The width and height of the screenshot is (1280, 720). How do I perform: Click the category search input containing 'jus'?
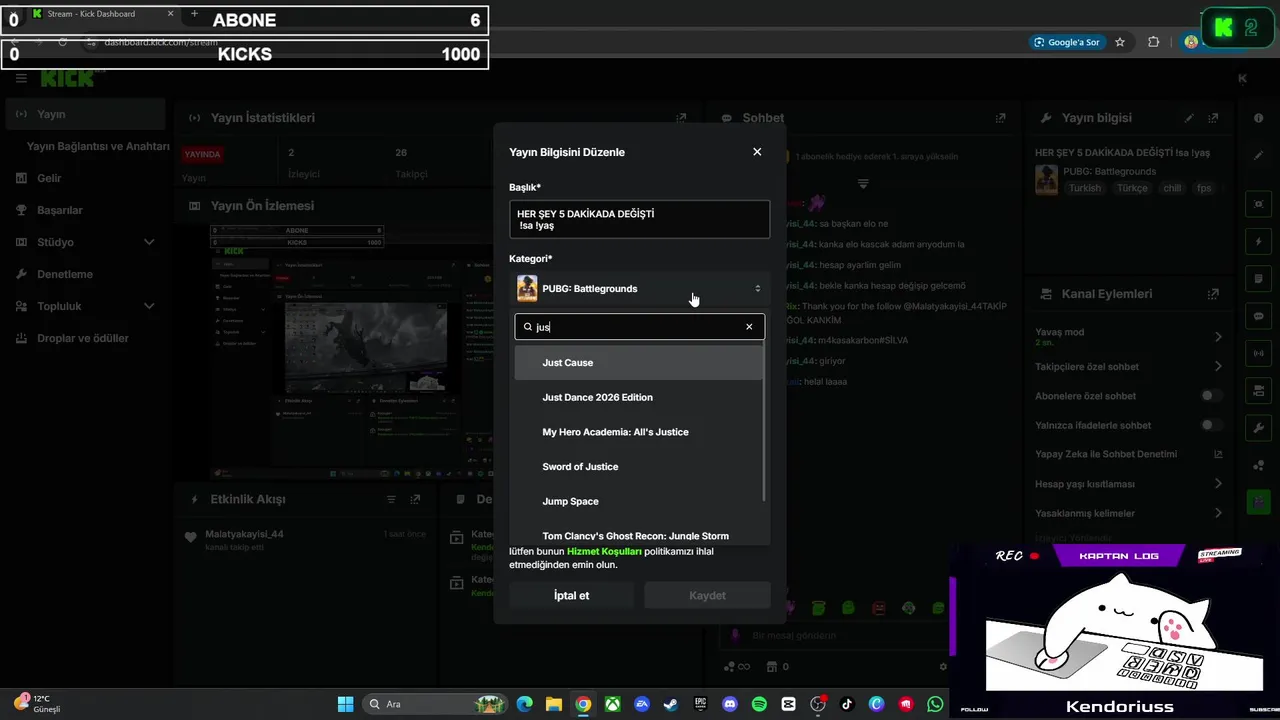(x=639, y=327)
